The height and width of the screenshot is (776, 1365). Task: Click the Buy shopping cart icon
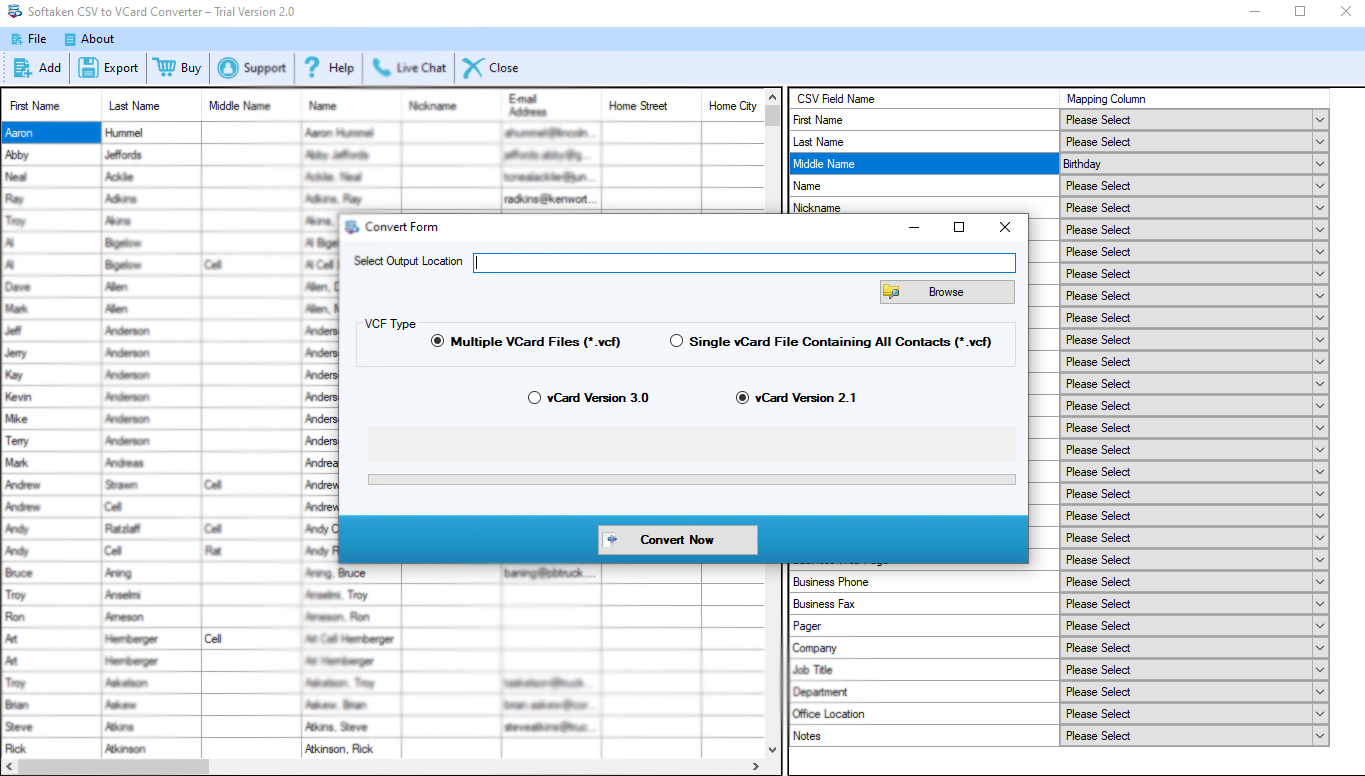(x=164, y=68)
